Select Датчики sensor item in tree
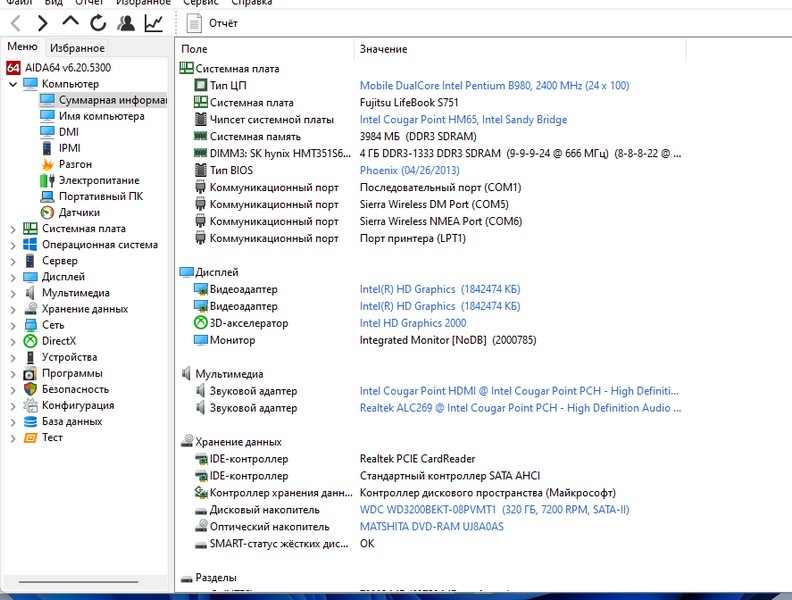The width and height of the screenshot is (792, 600). [x=79, y=212]
